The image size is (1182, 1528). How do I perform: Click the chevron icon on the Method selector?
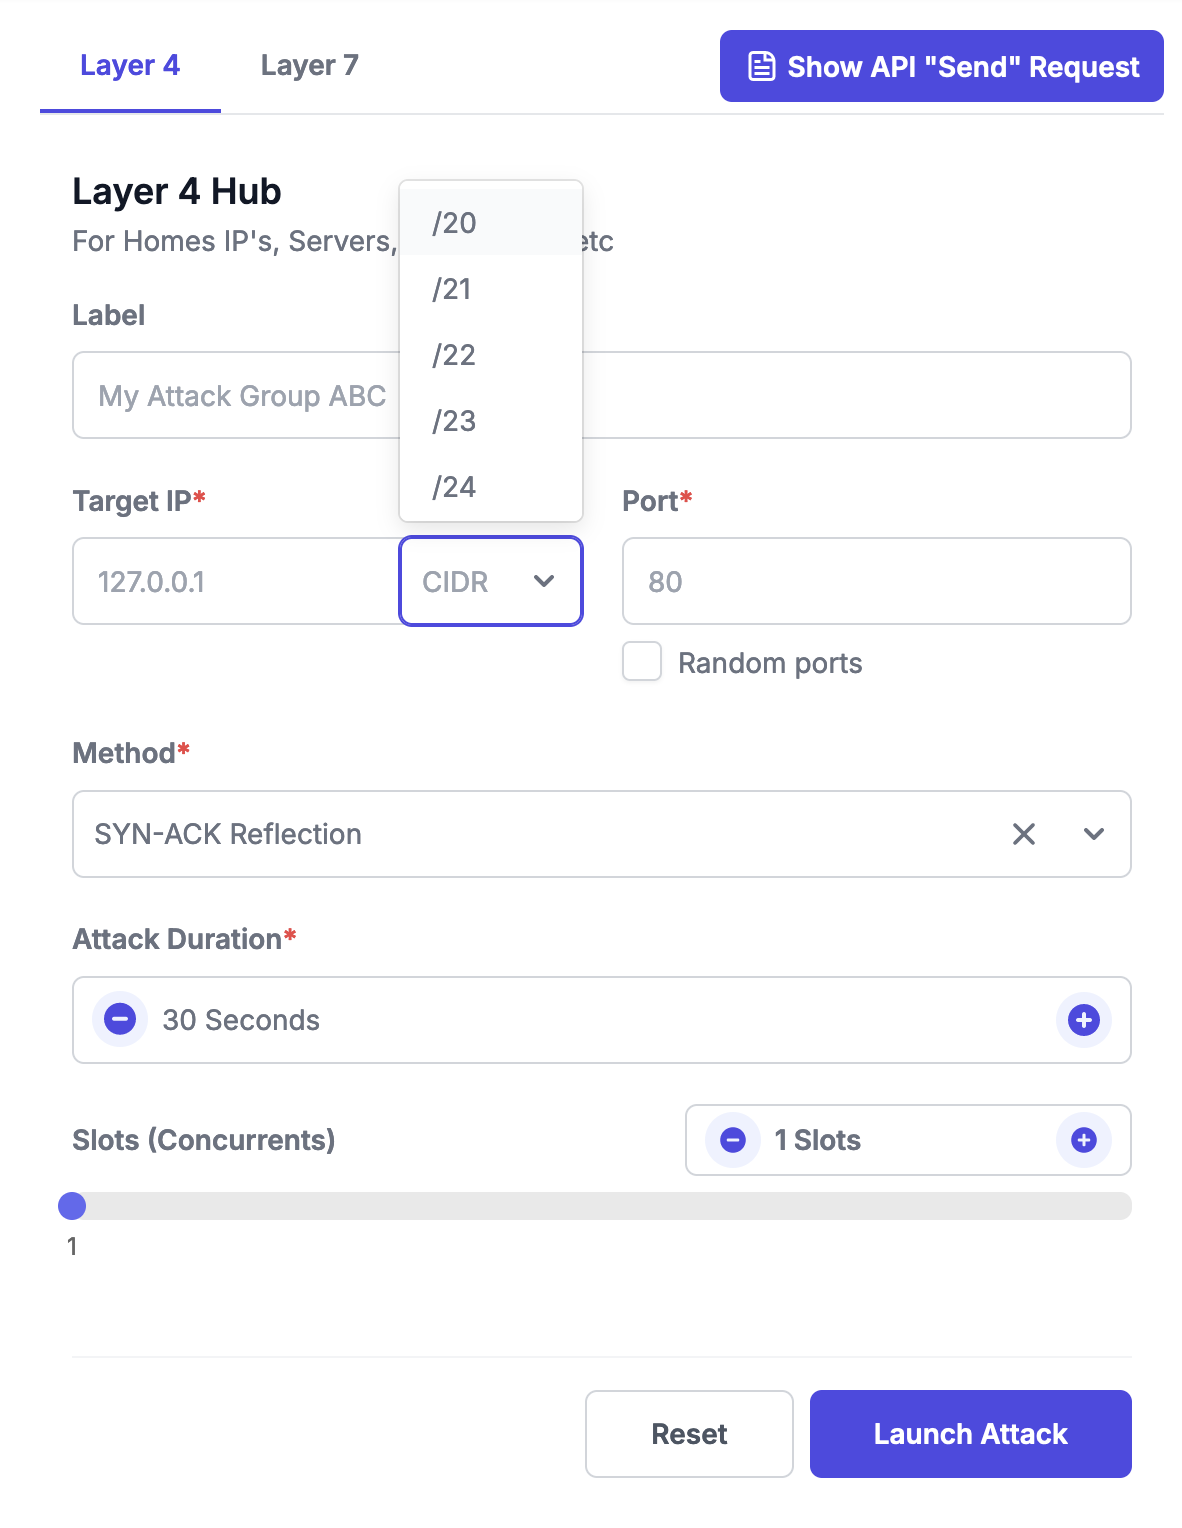coord(1094,834)
